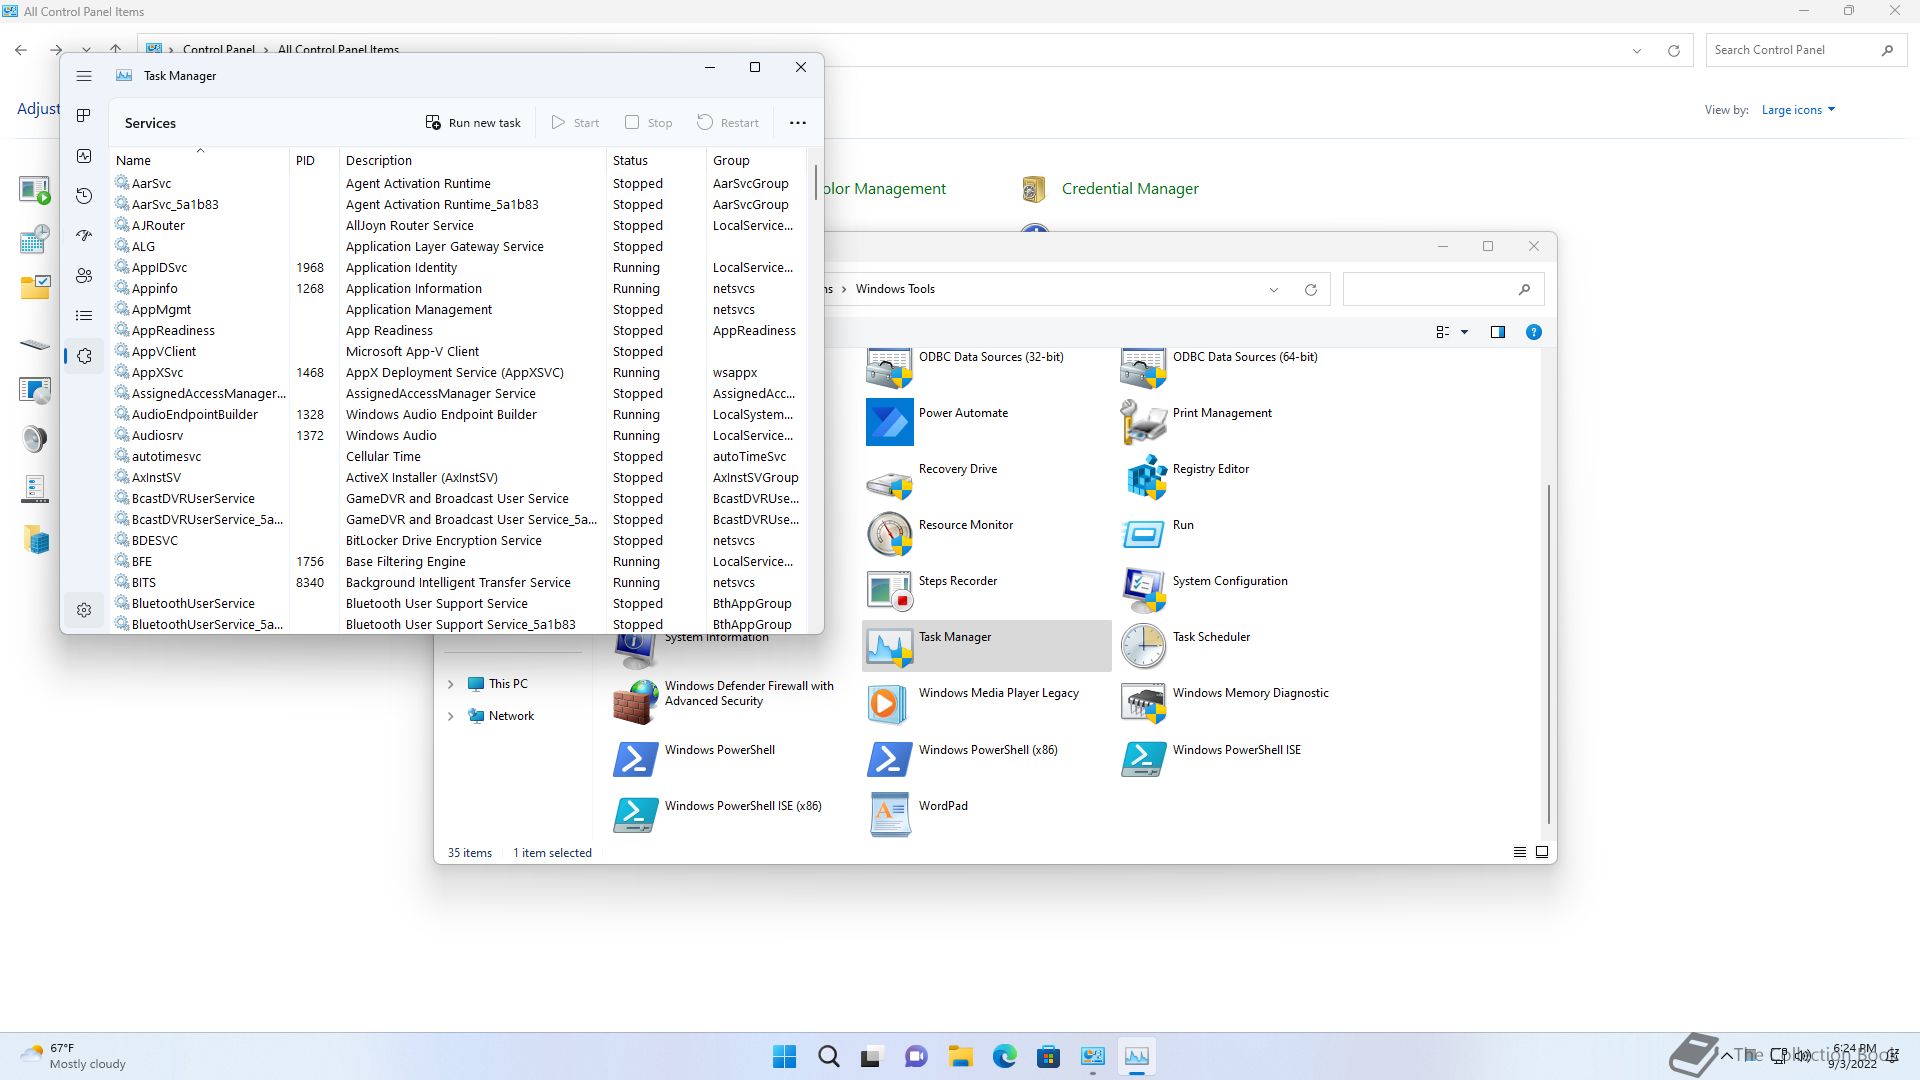Click Run new task button
1920x1080 pixels.
[x=473, y=123]
